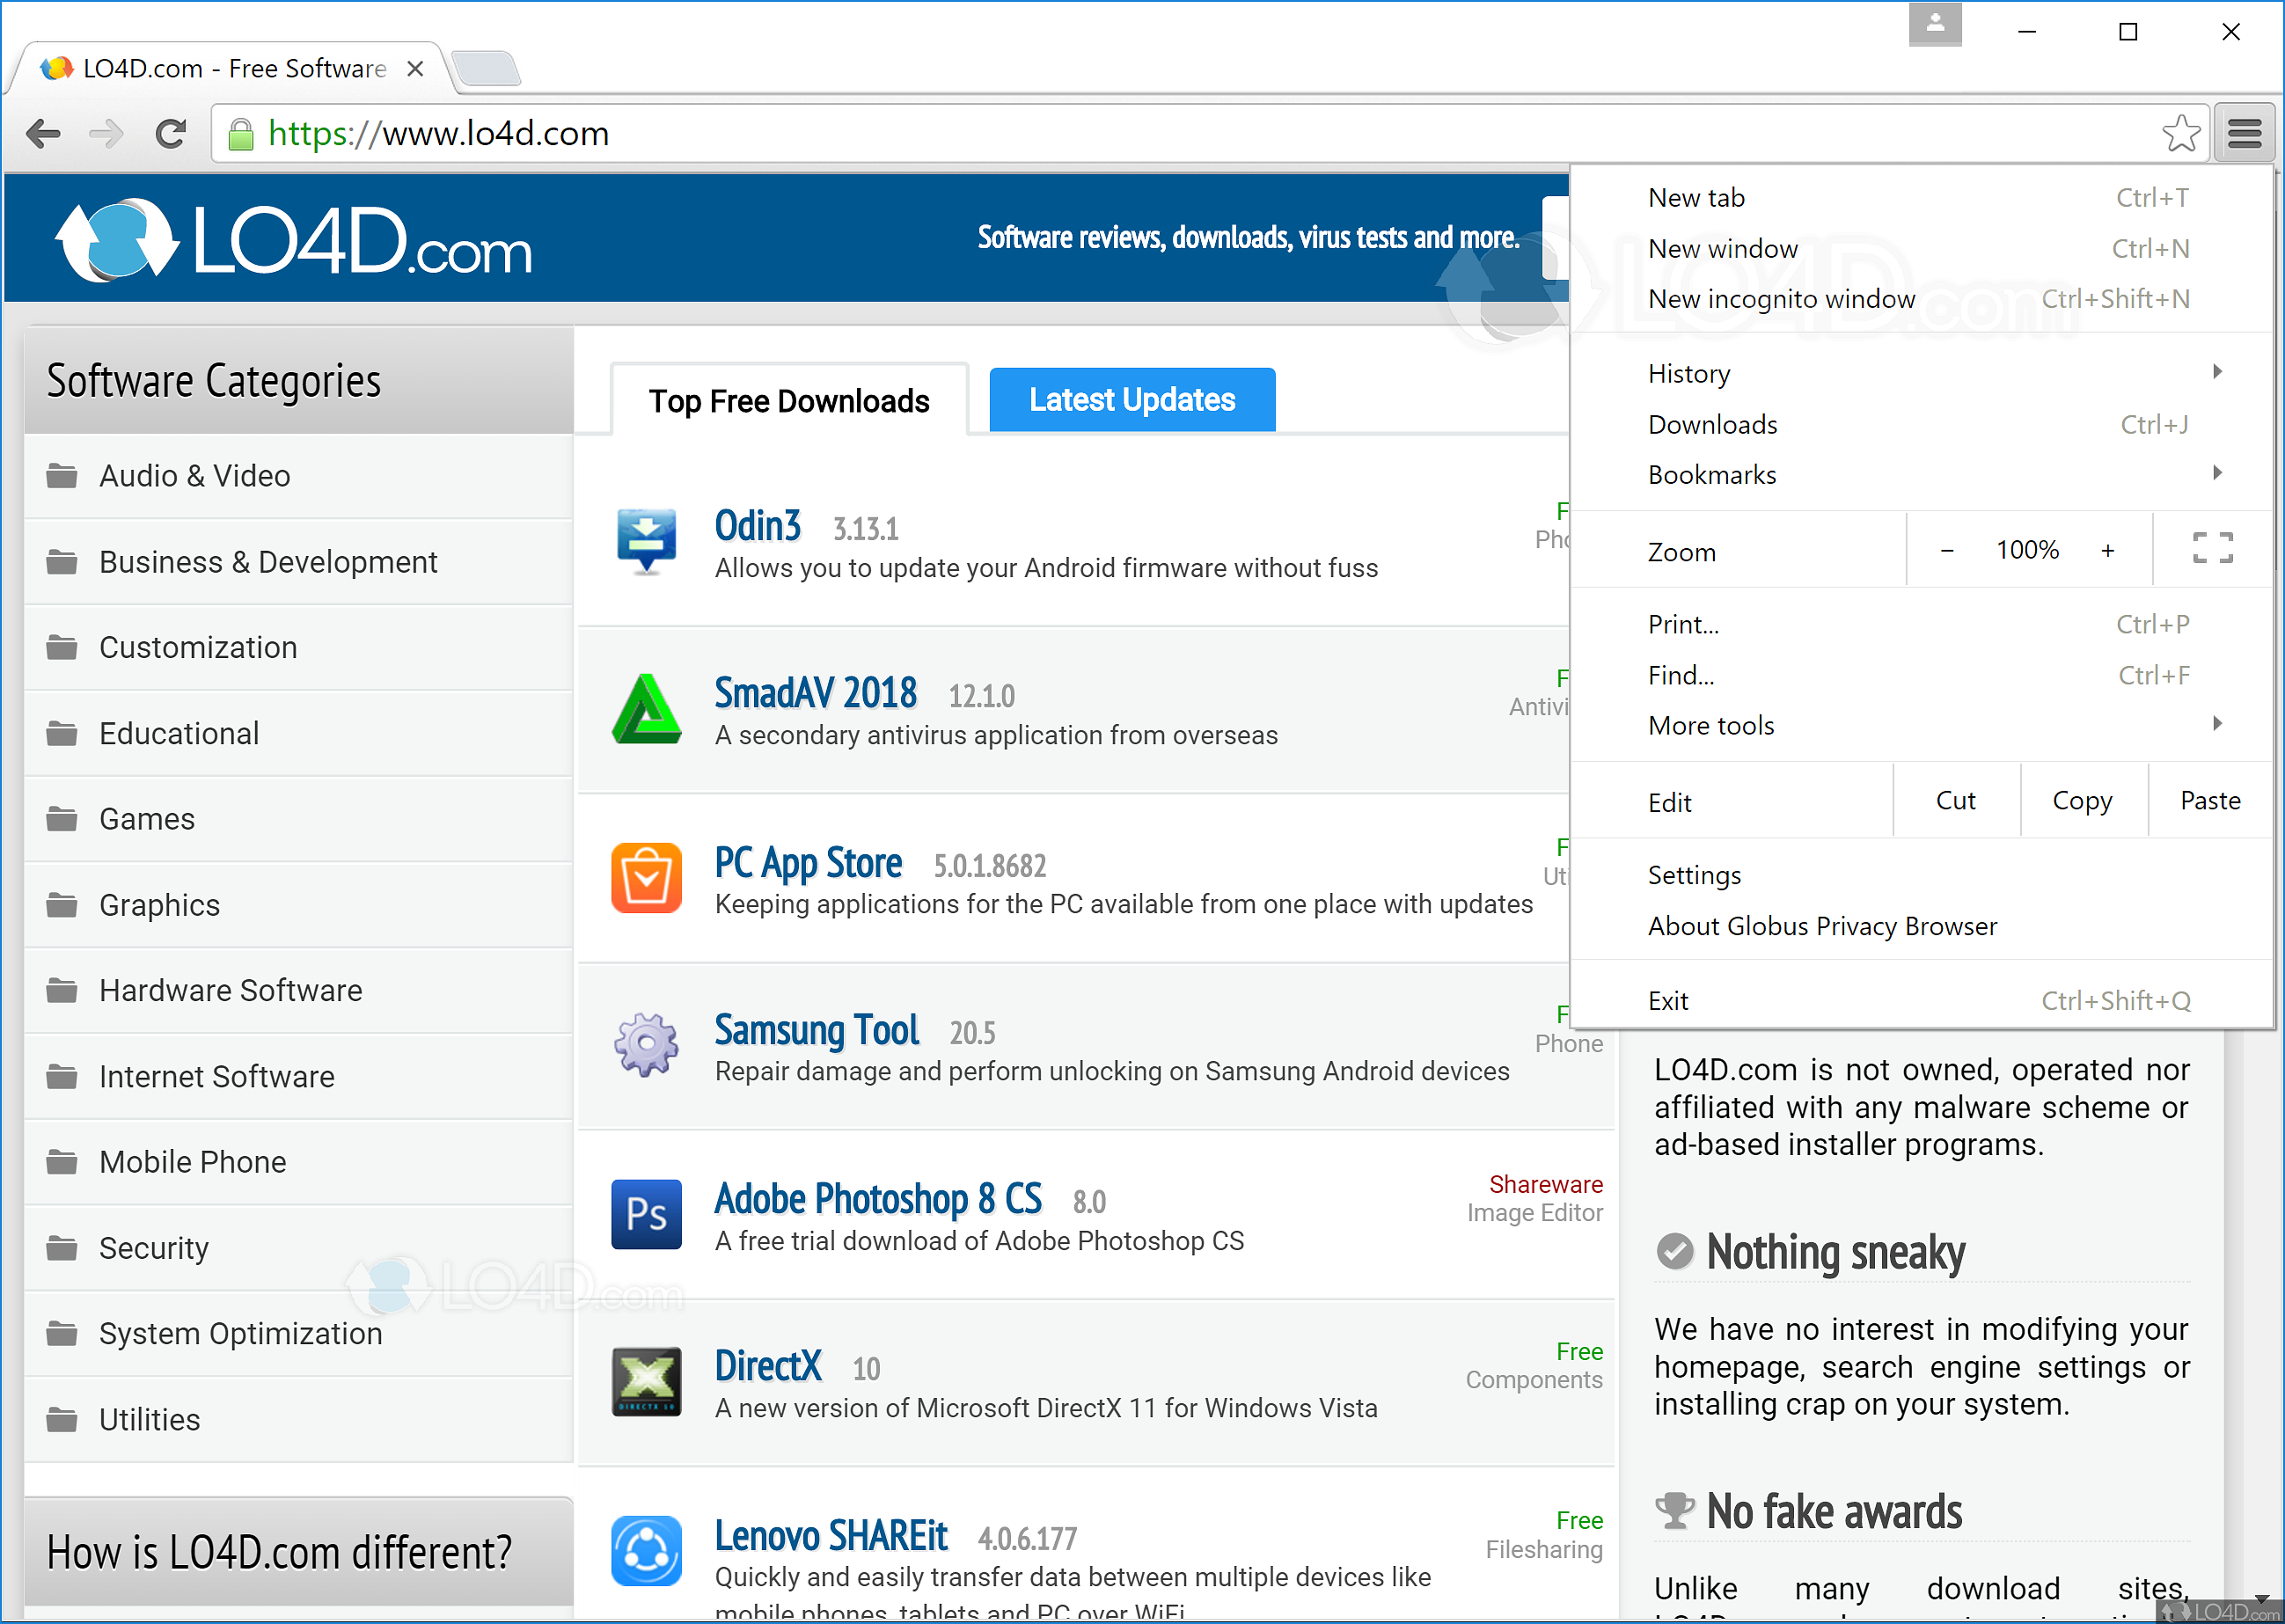Click the hamburger menu icon
This screenshot has width=2285, height=1624.
click(x=2244, y=133)
